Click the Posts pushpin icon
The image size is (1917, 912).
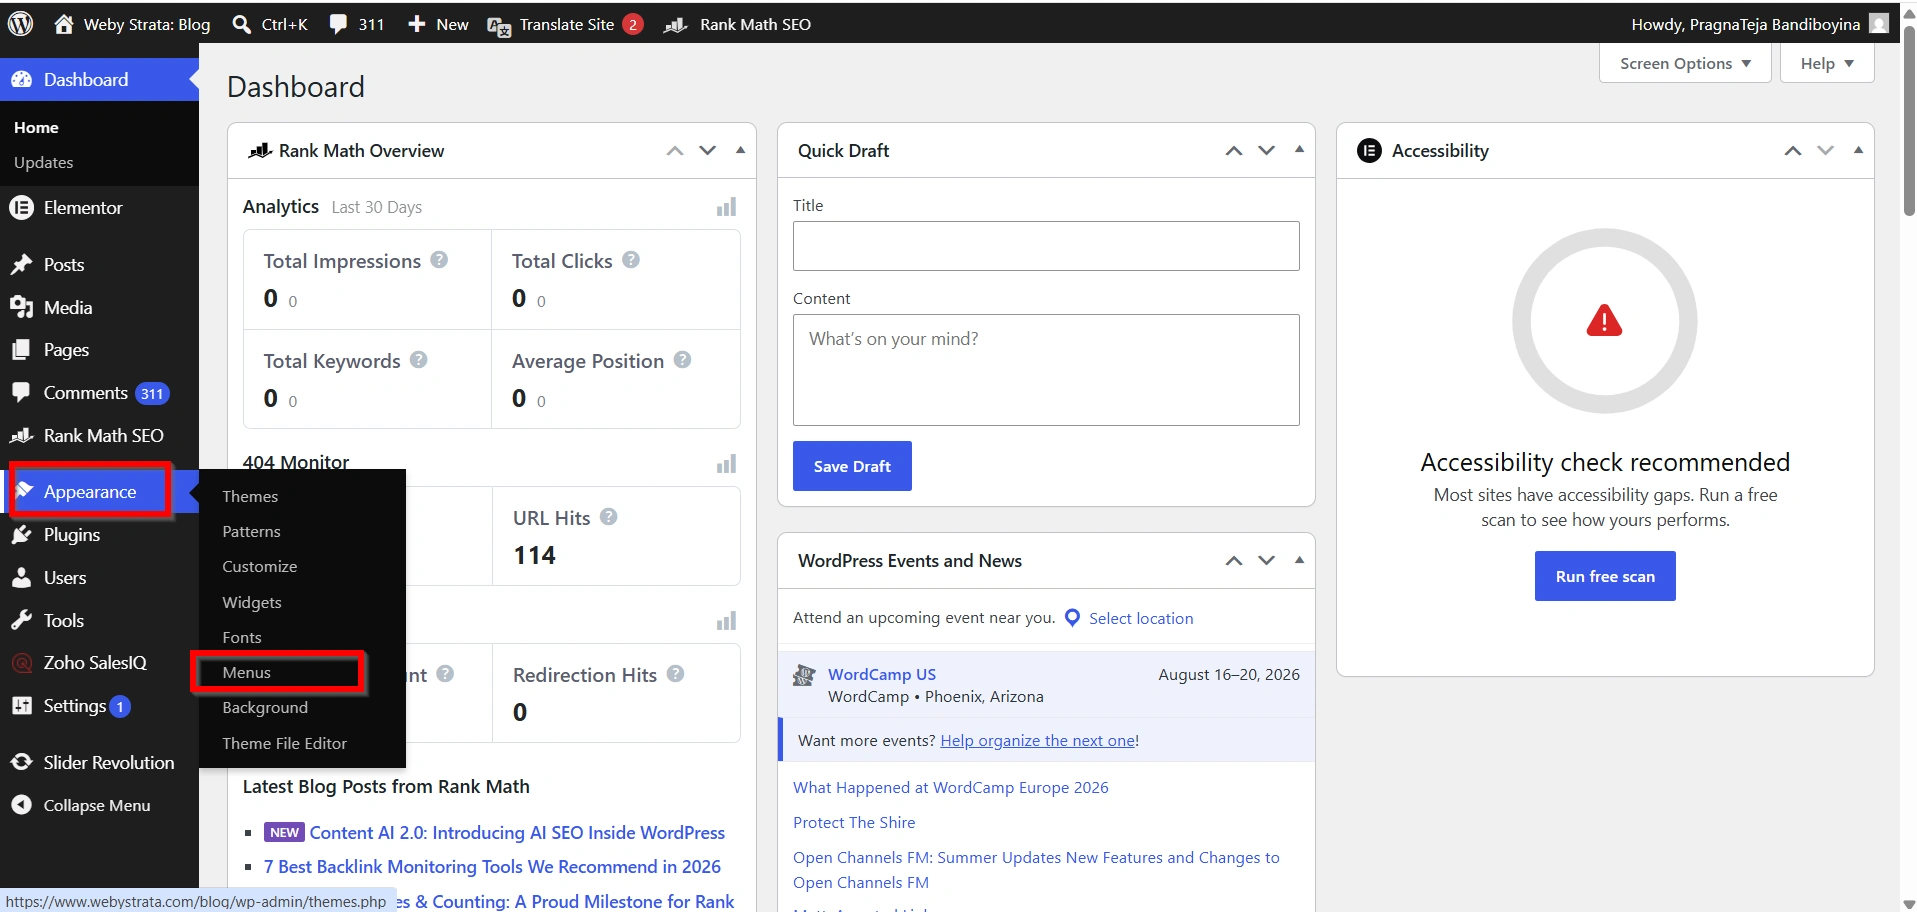[x=21, y=265]
